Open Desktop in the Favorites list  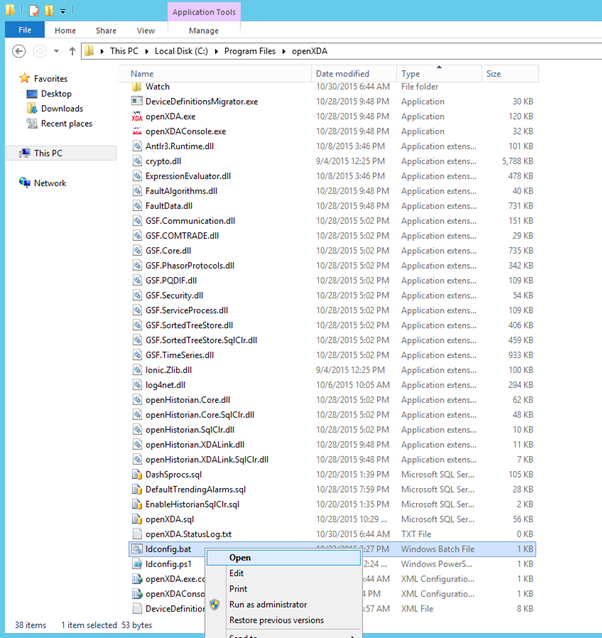coord(56,93)
